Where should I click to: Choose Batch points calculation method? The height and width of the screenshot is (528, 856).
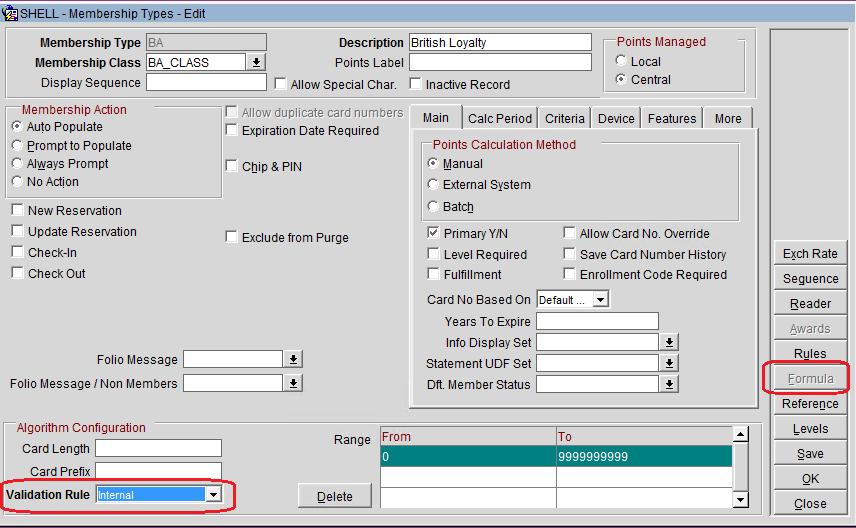coord(433,207)
